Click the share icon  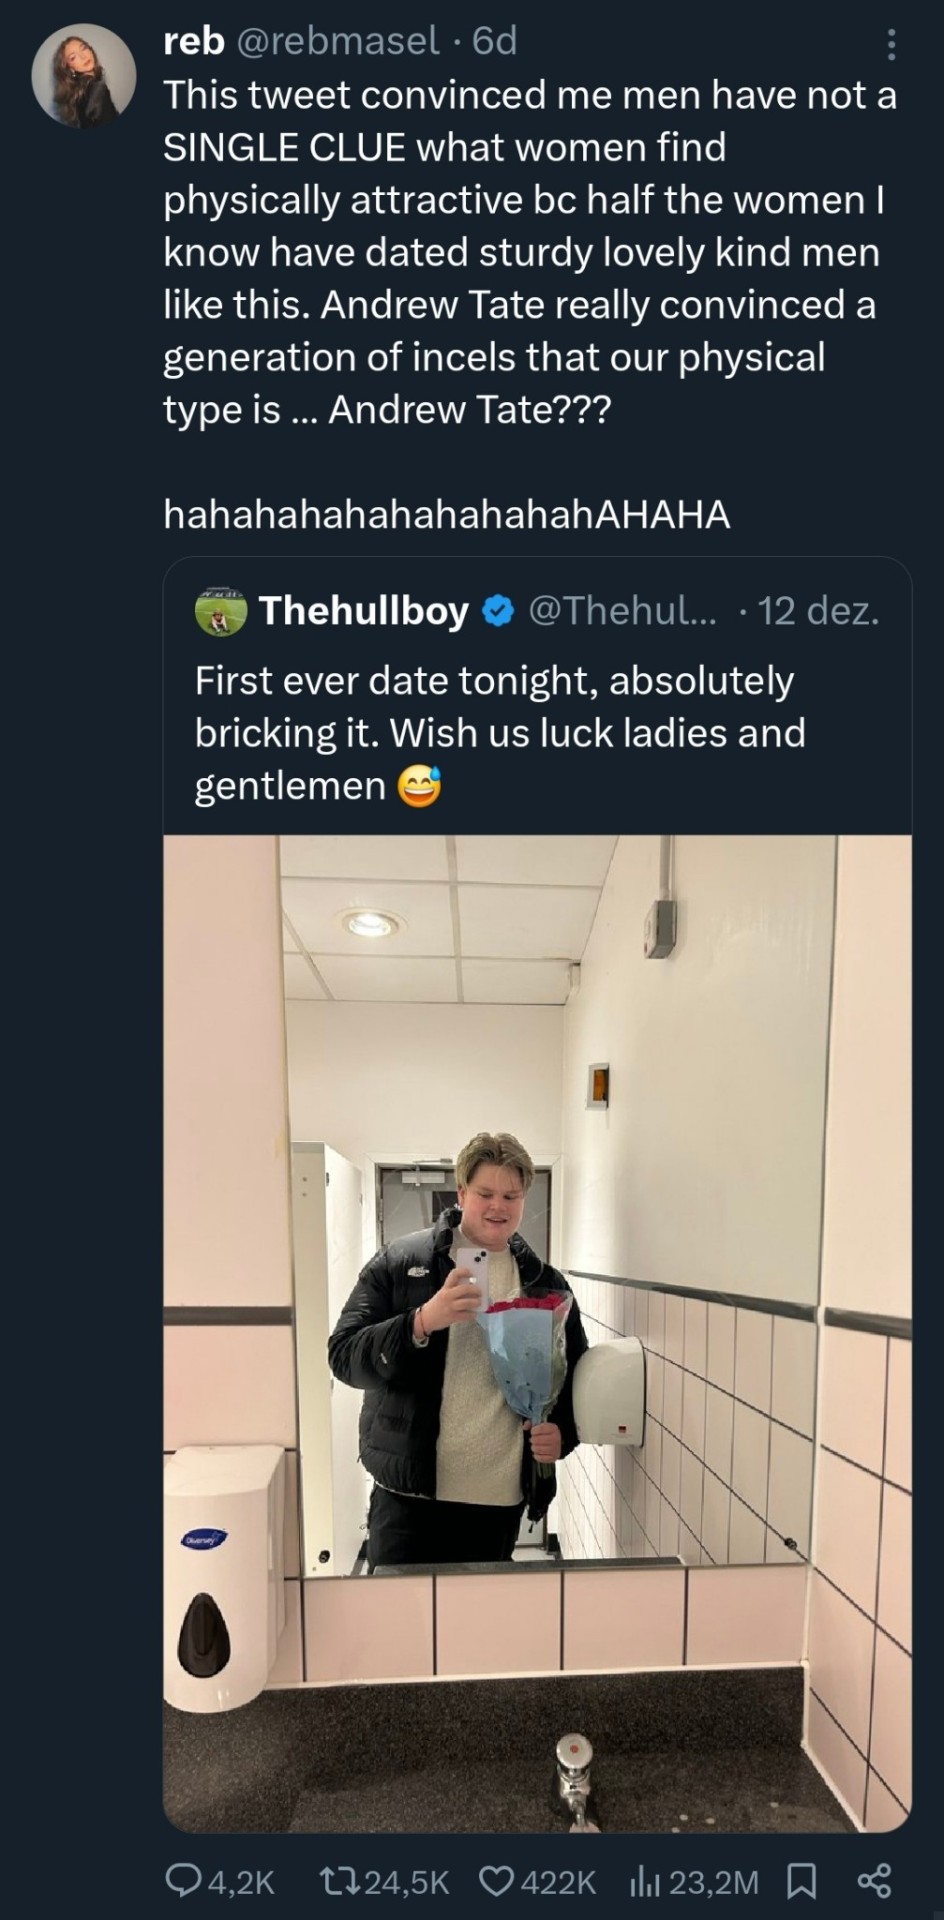[x=874, y=1881]
